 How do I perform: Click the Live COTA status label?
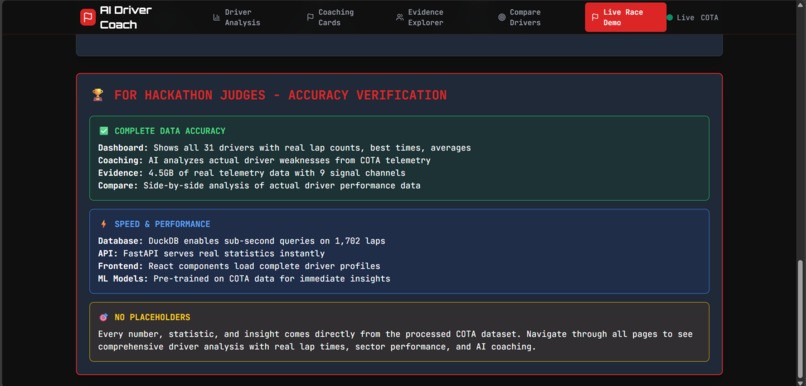[x=697, y=17]
